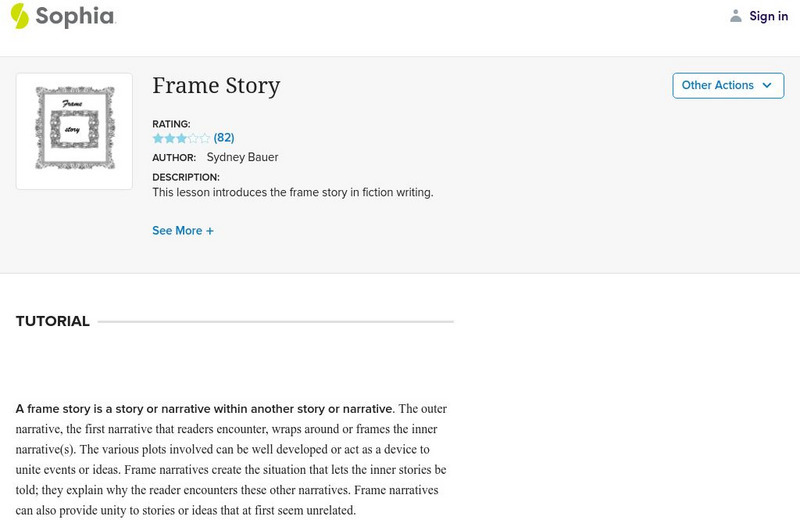The image size is (800, 520).
Task: Select the third rating star
Action: point(181,138)
